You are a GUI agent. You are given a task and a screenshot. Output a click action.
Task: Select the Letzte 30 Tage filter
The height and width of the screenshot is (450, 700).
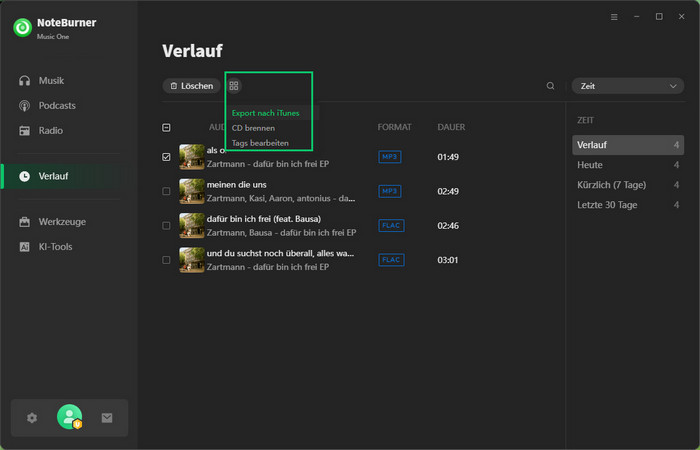tap(628, 205)
